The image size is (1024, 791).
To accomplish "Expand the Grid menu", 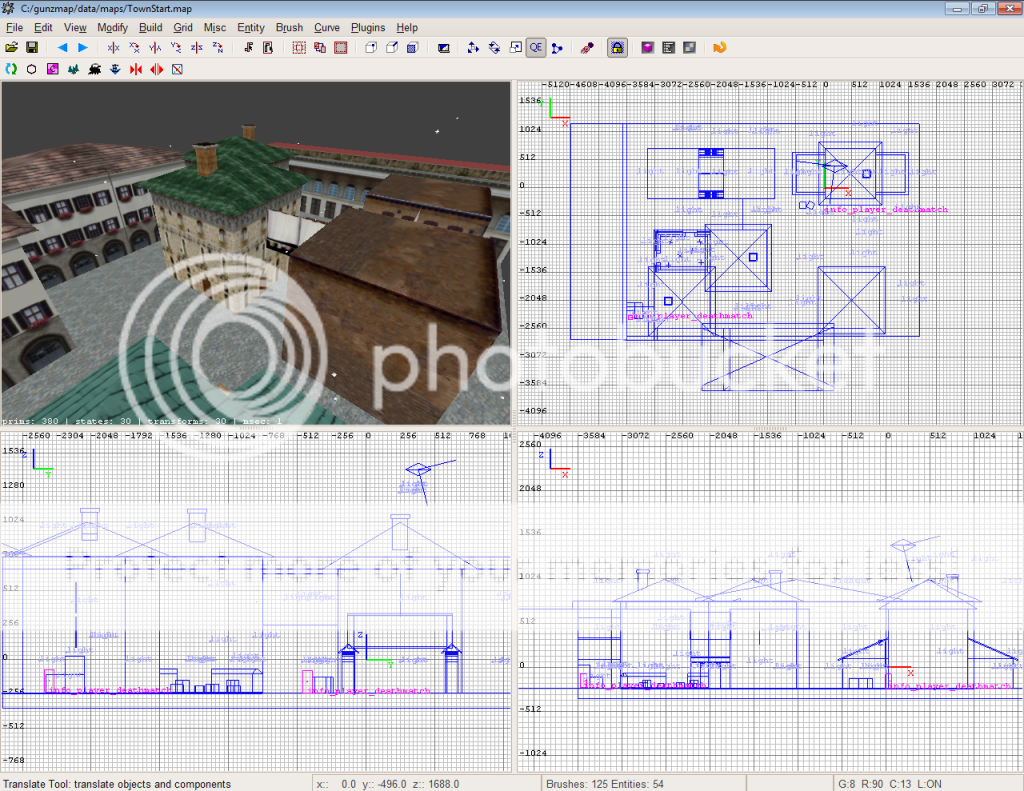I will (183, 28).
